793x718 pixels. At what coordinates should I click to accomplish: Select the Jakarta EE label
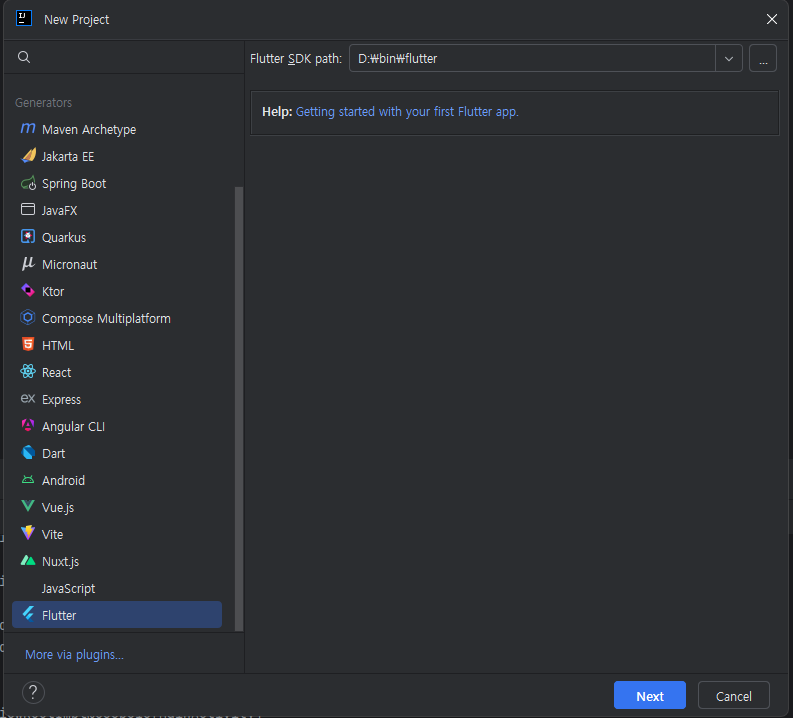point(68,157)
